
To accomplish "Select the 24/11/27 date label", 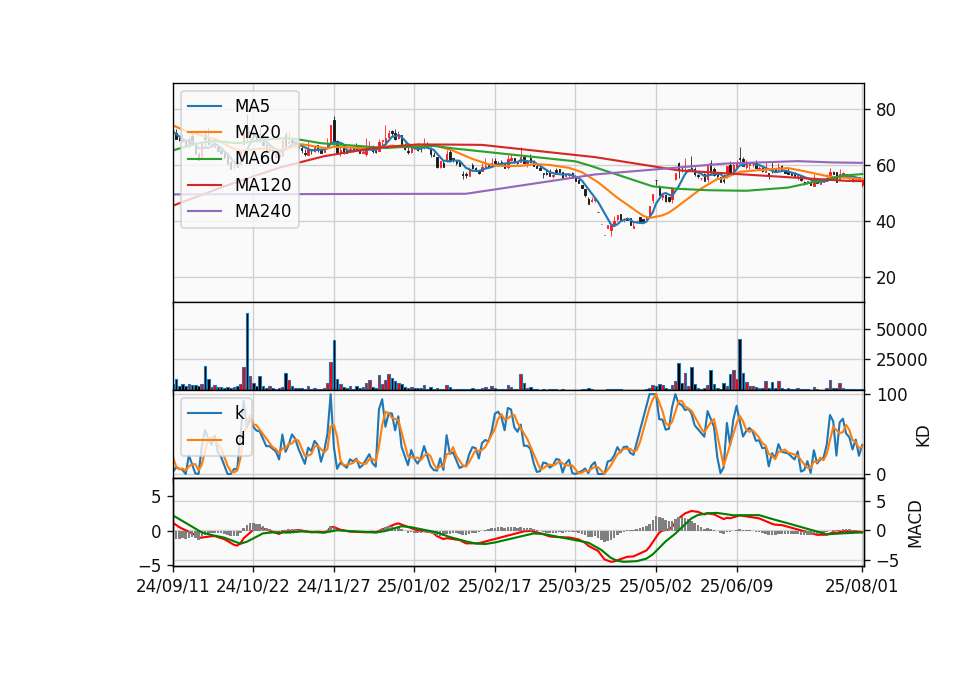I will coord(334,586).
